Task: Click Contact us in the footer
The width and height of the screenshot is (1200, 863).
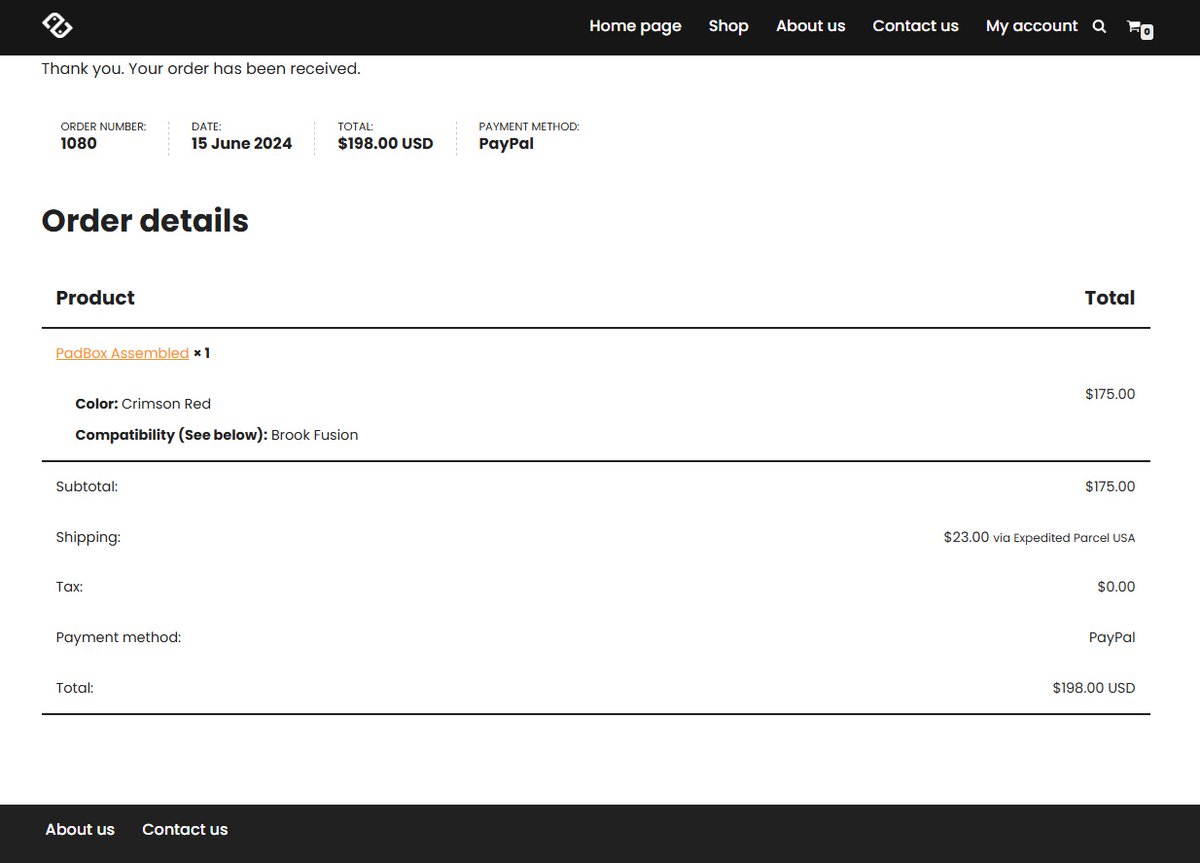Action: [185, 829]
